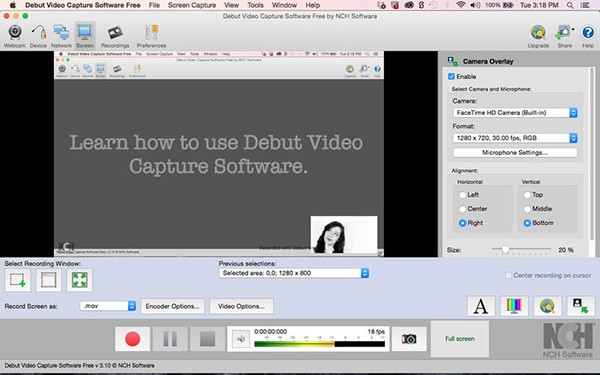Click the speaker audio icon
Image resolution: width=600 pixels, height=375 pixels.
click(241, 339)
